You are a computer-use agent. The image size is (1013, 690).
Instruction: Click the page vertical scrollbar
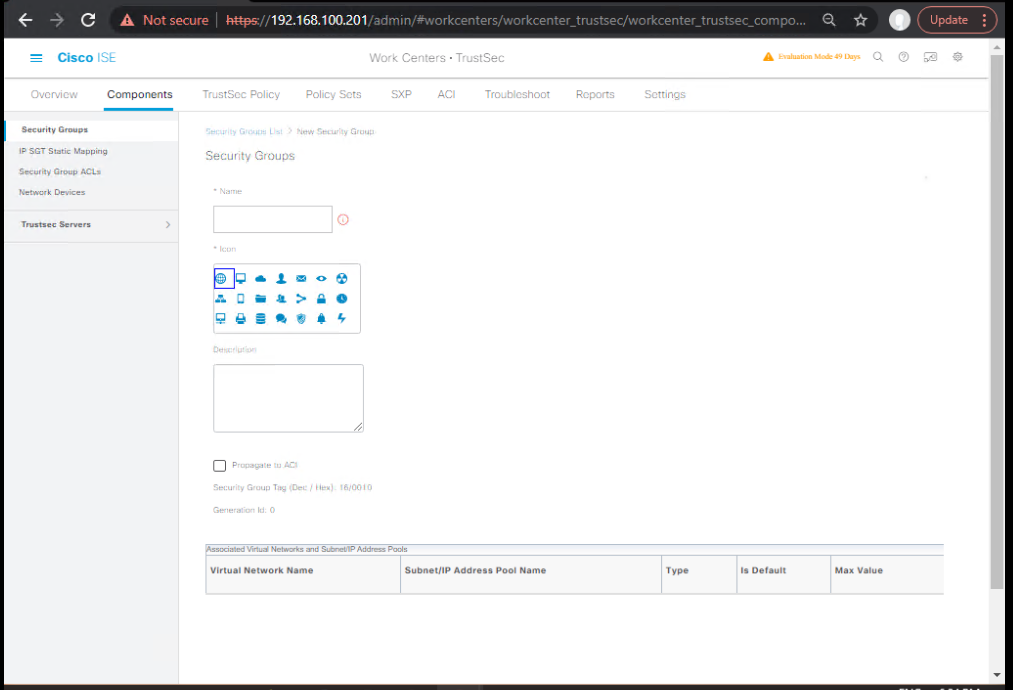[x=997, y=323]
